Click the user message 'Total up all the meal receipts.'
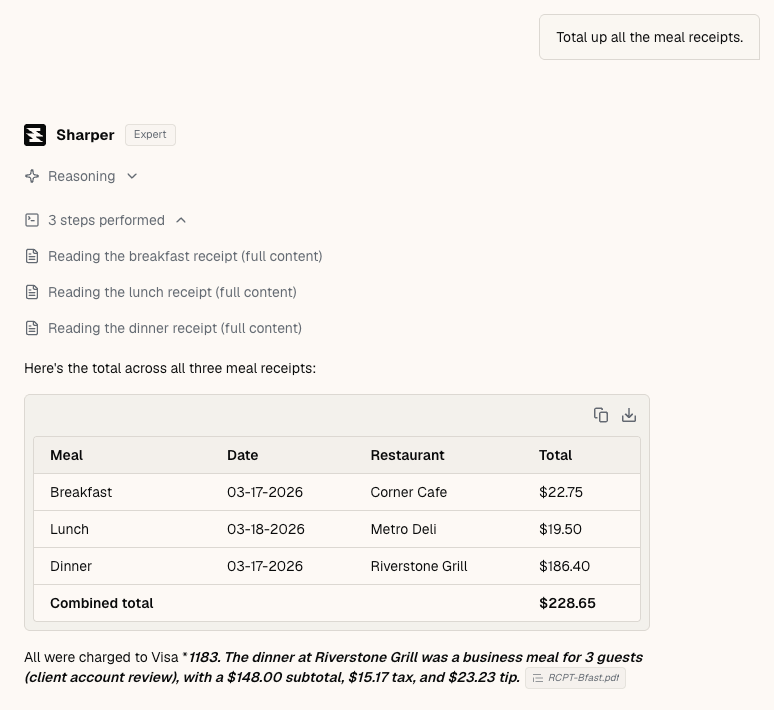This screenshot has width=774, height=710. click(649, 38)
